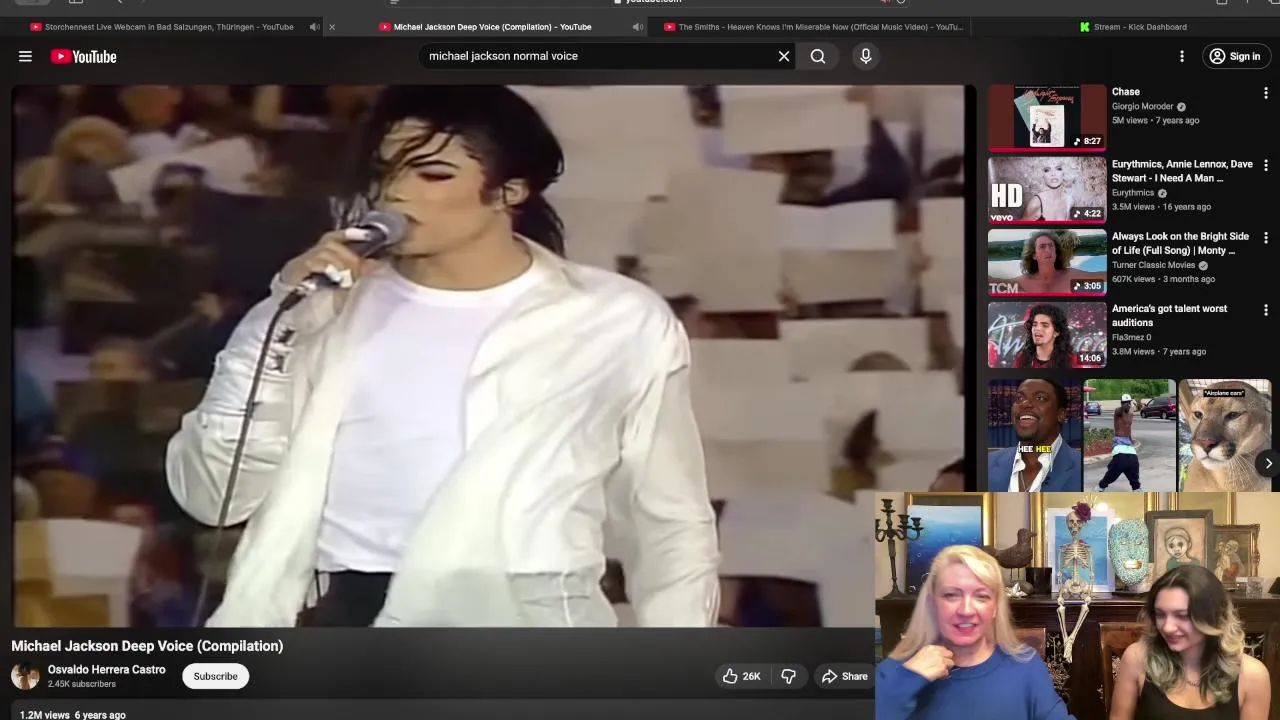Click the Sign in button
Screen dimensions: 1280x720
point(1235,57)
